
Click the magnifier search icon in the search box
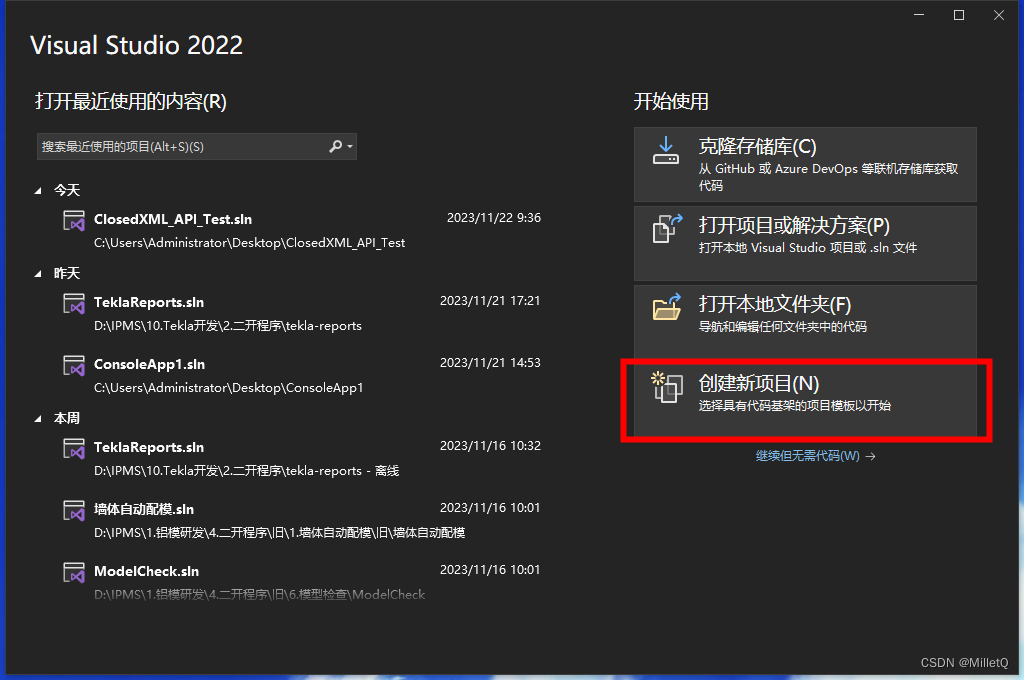click(x=336, y=146)
